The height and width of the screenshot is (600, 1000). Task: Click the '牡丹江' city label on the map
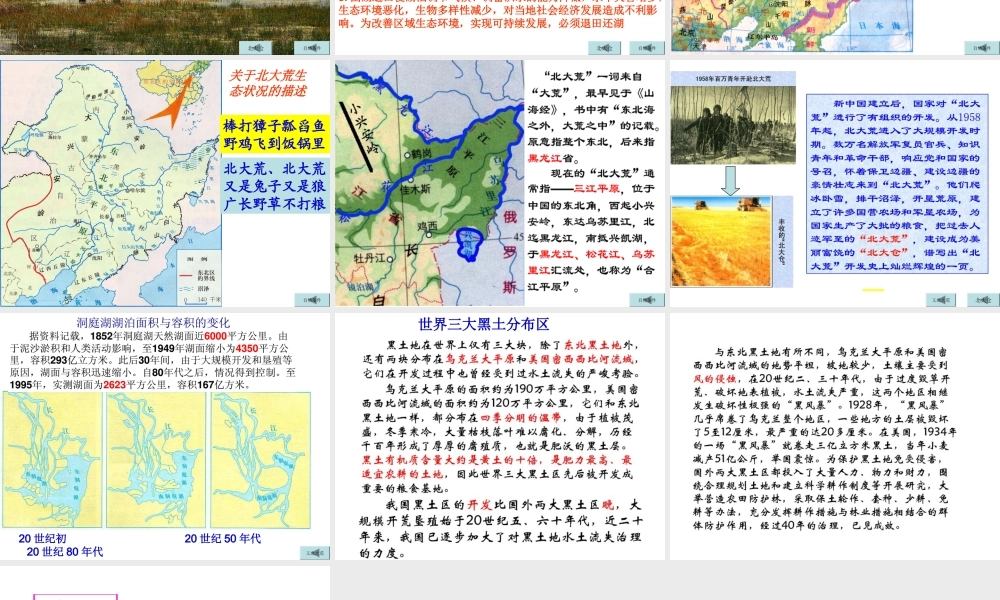[x=369, y=258]
